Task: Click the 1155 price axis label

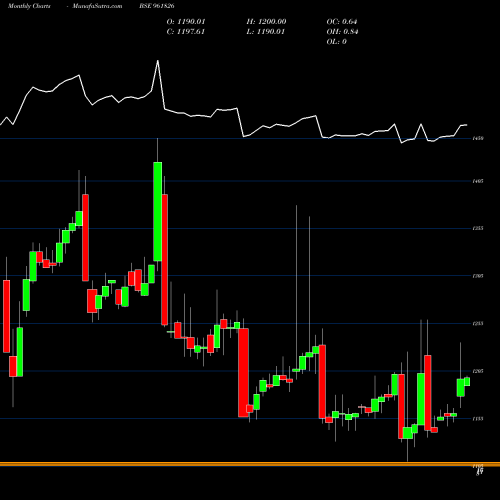Action: pos(478,419)
